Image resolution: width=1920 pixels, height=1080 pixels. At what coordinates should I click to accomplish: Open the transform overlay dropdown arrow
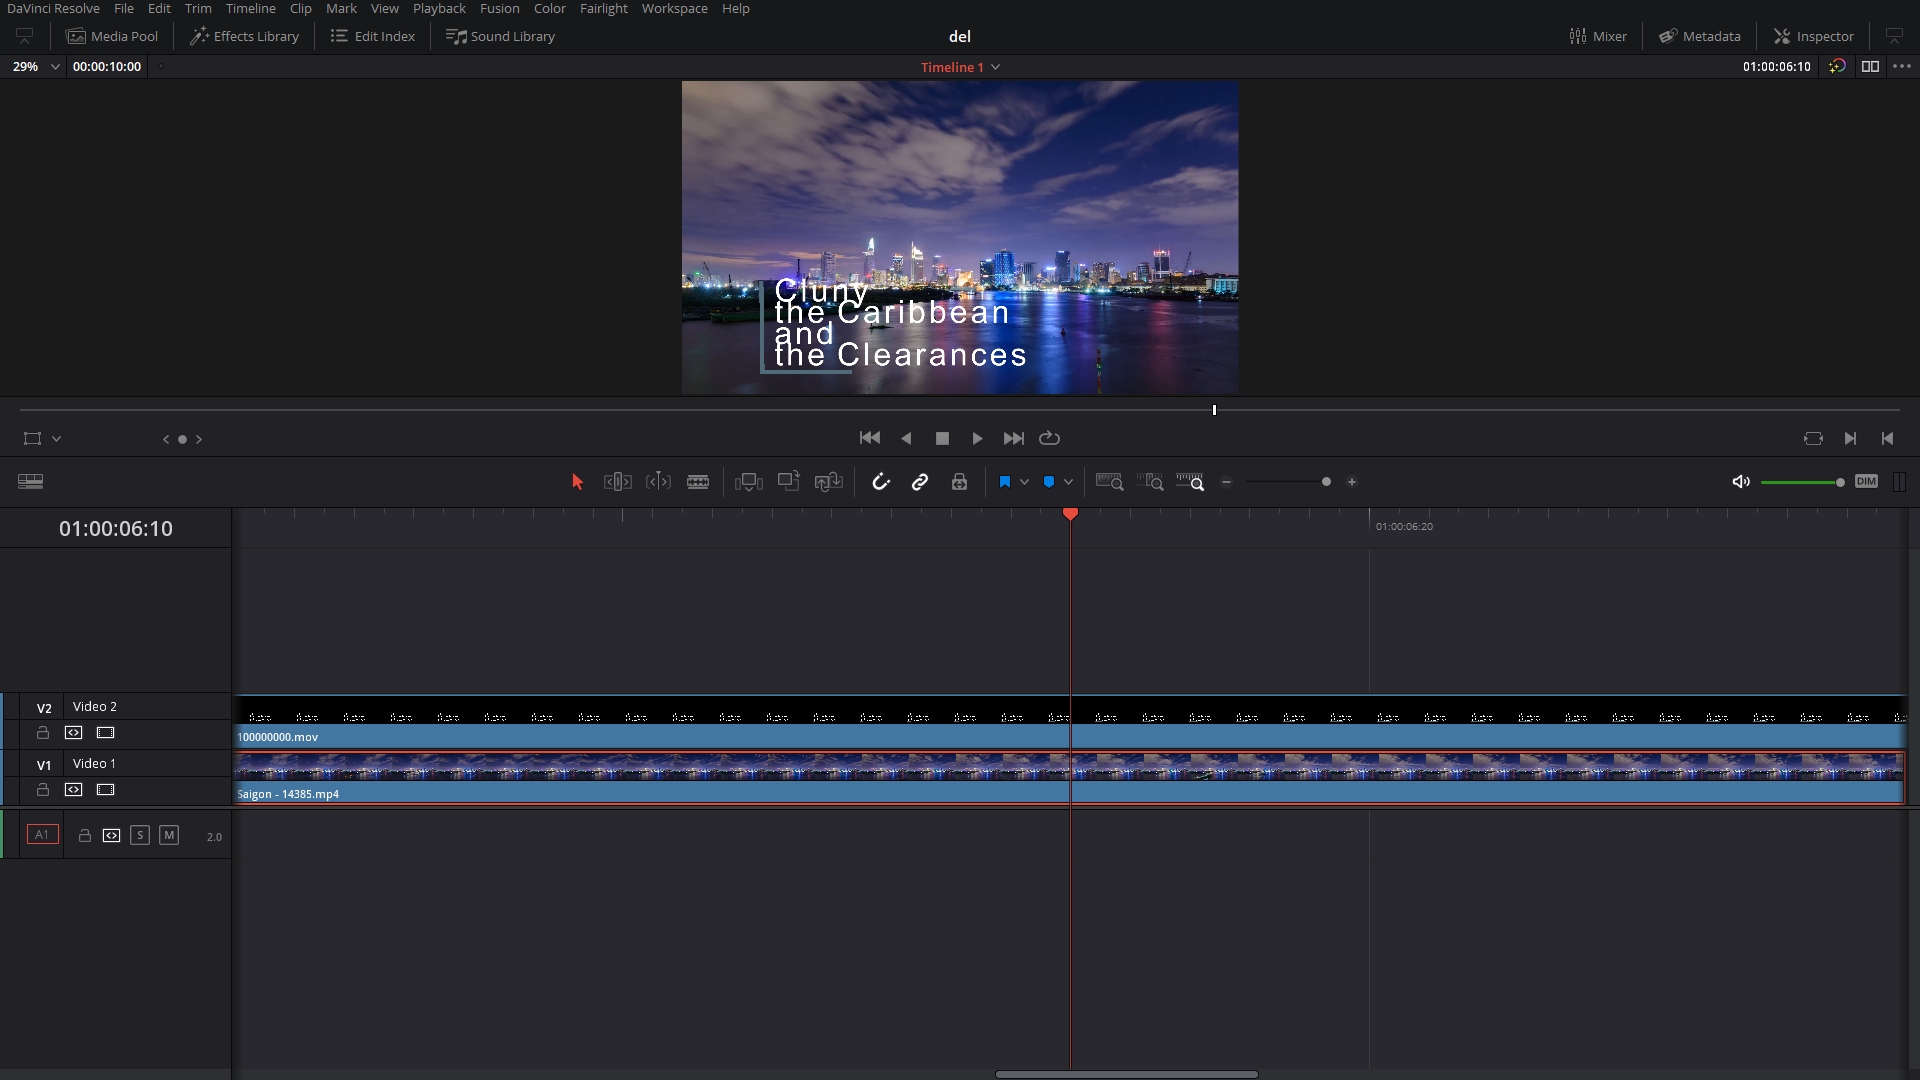pos(57,439)
